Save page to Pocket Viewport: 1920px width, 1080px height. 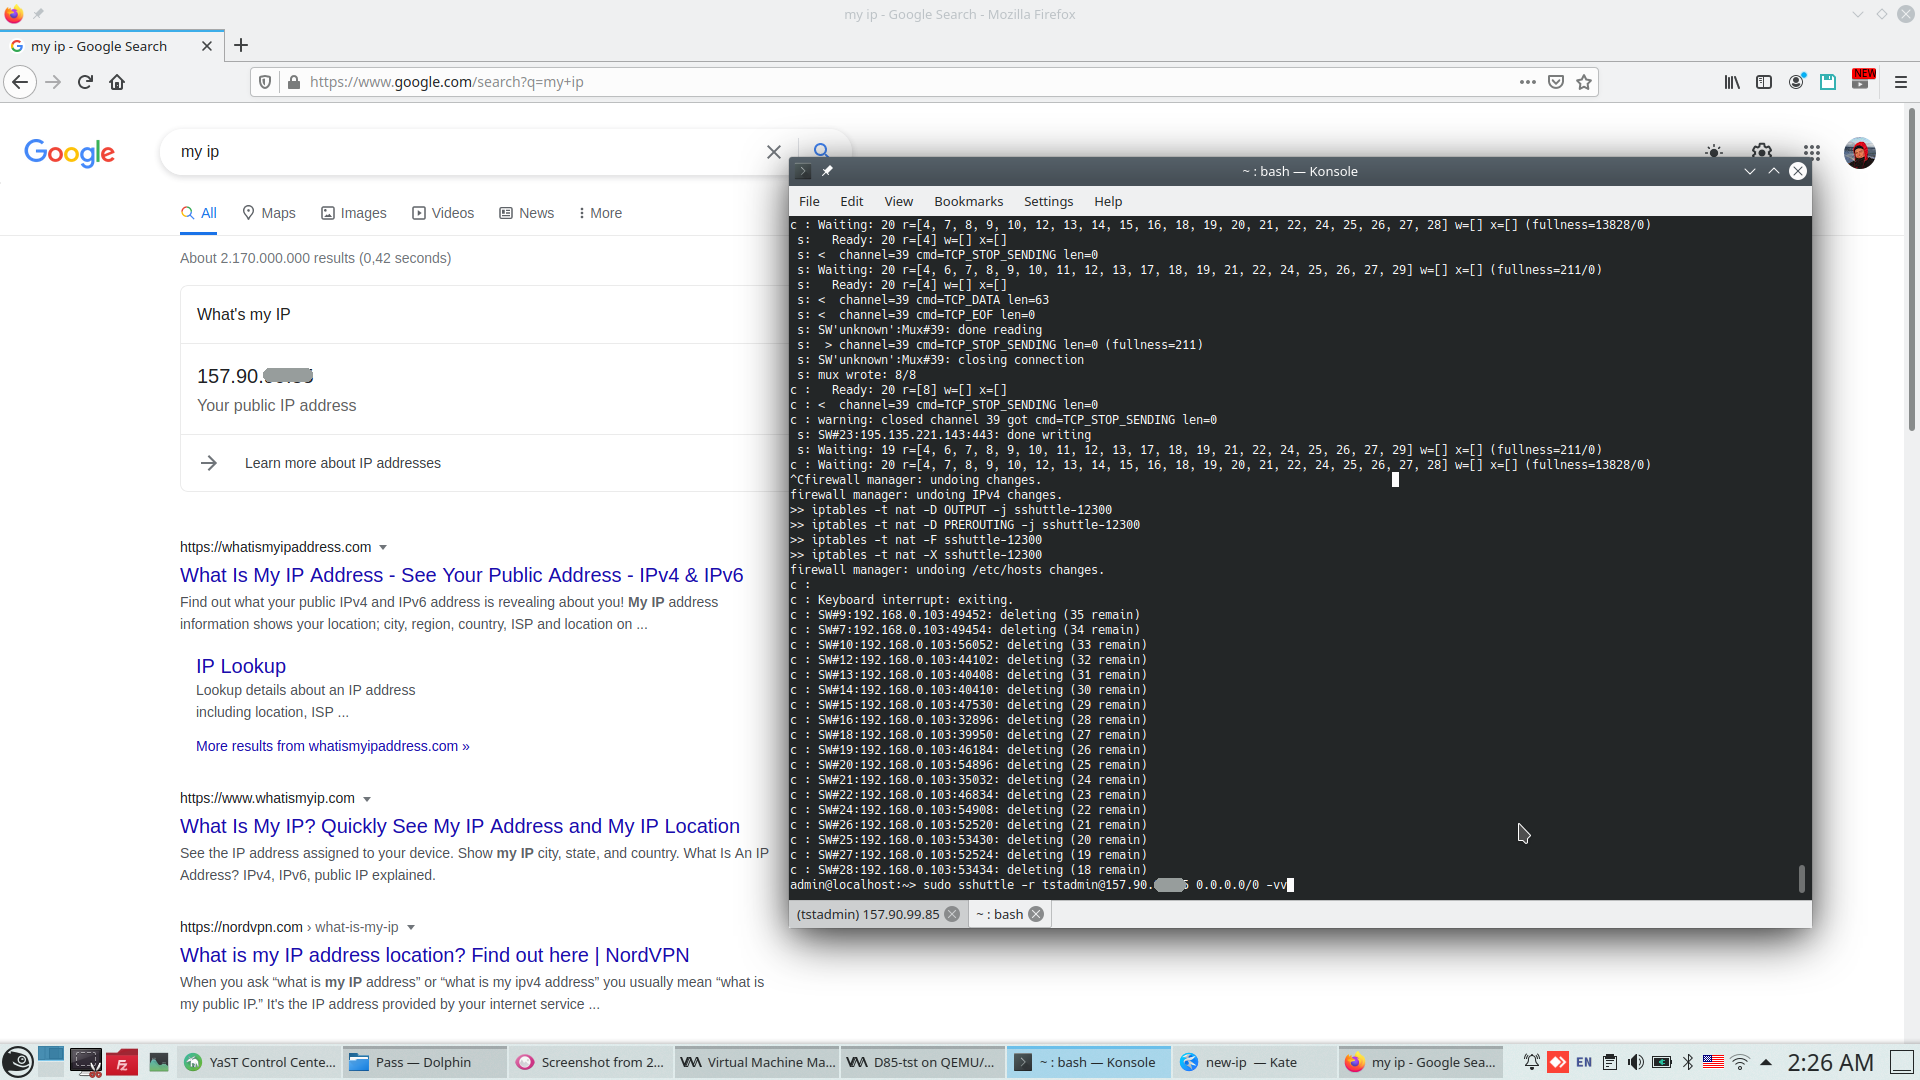1556,82
